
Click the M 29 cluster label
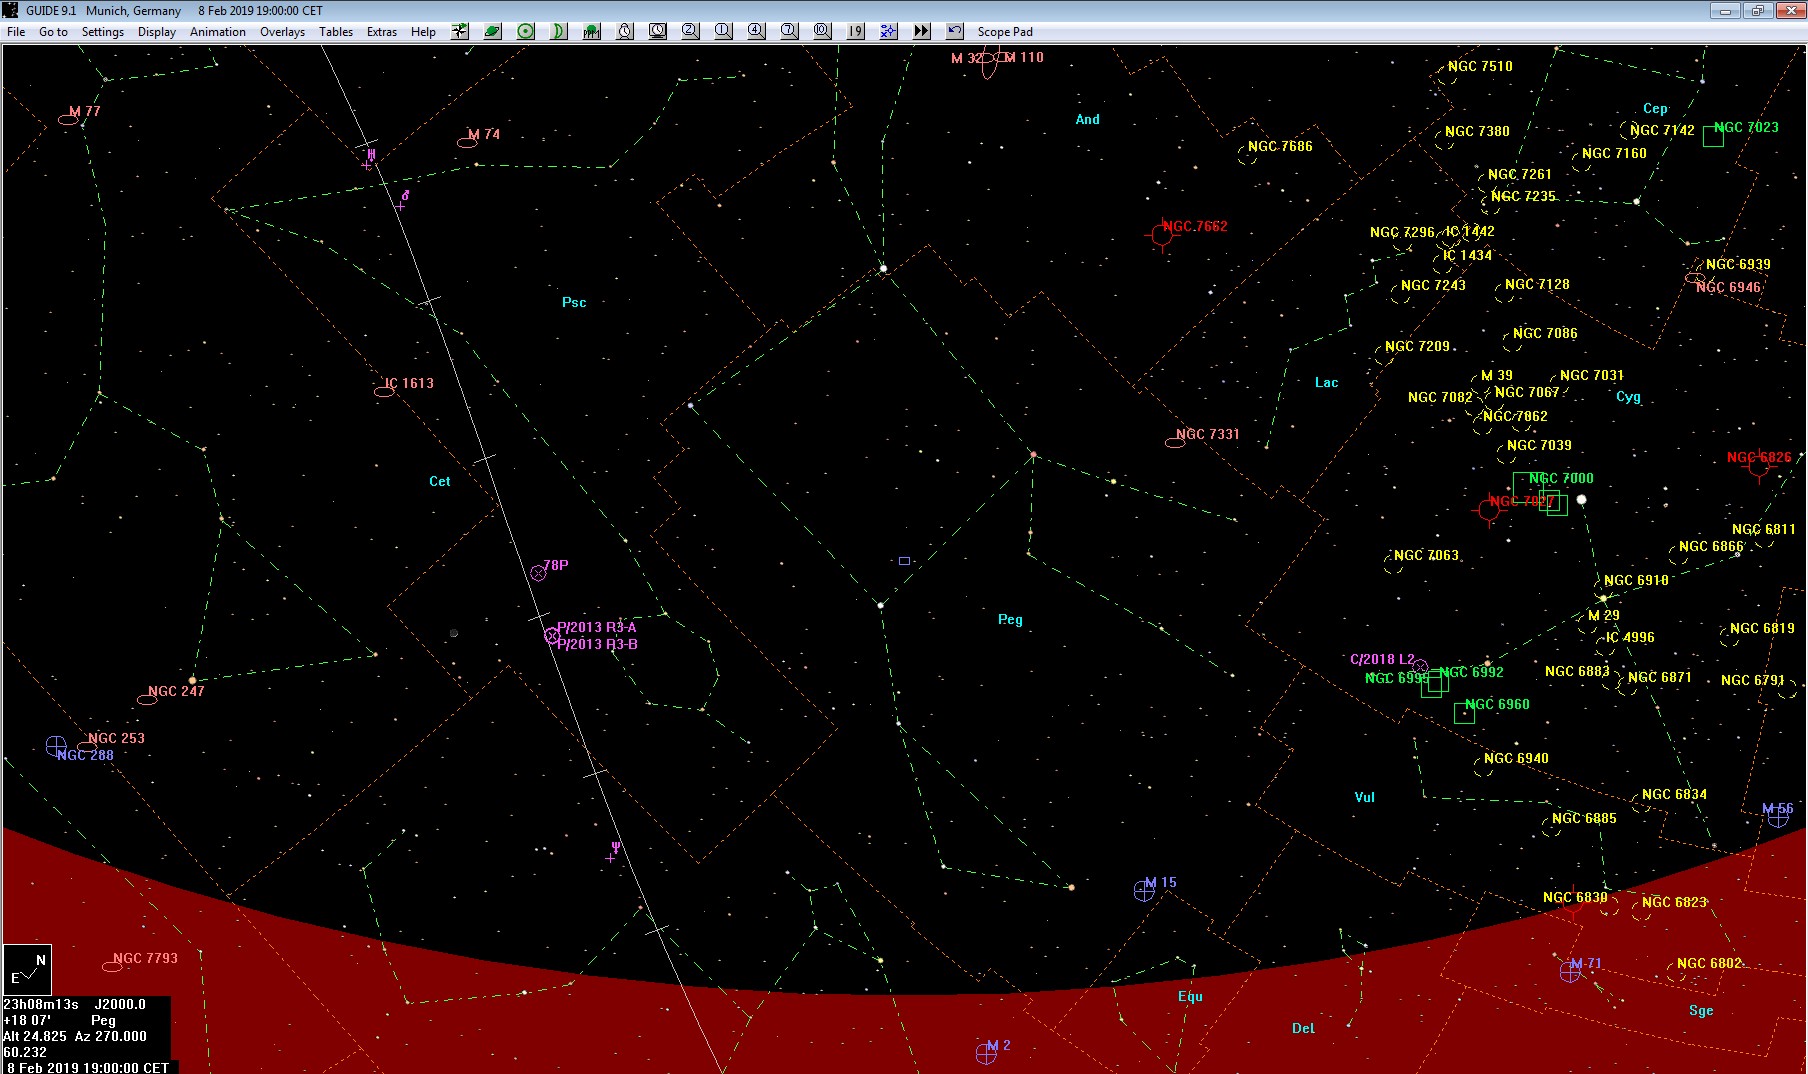click(x=1604, y=615)
